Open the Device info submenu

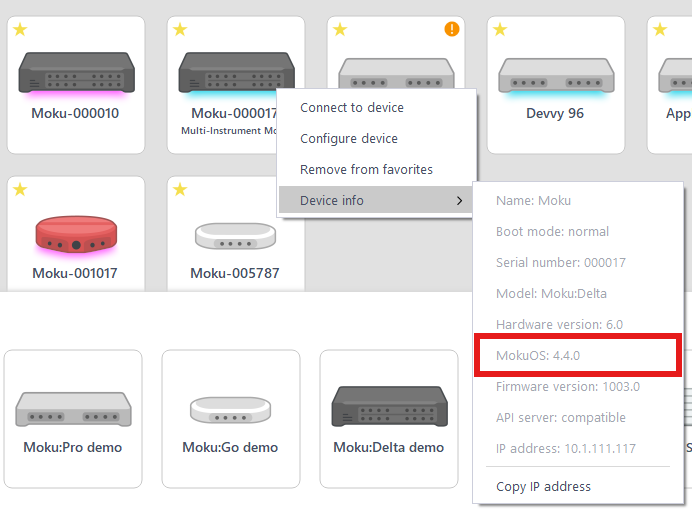click(x=376, y=200)
